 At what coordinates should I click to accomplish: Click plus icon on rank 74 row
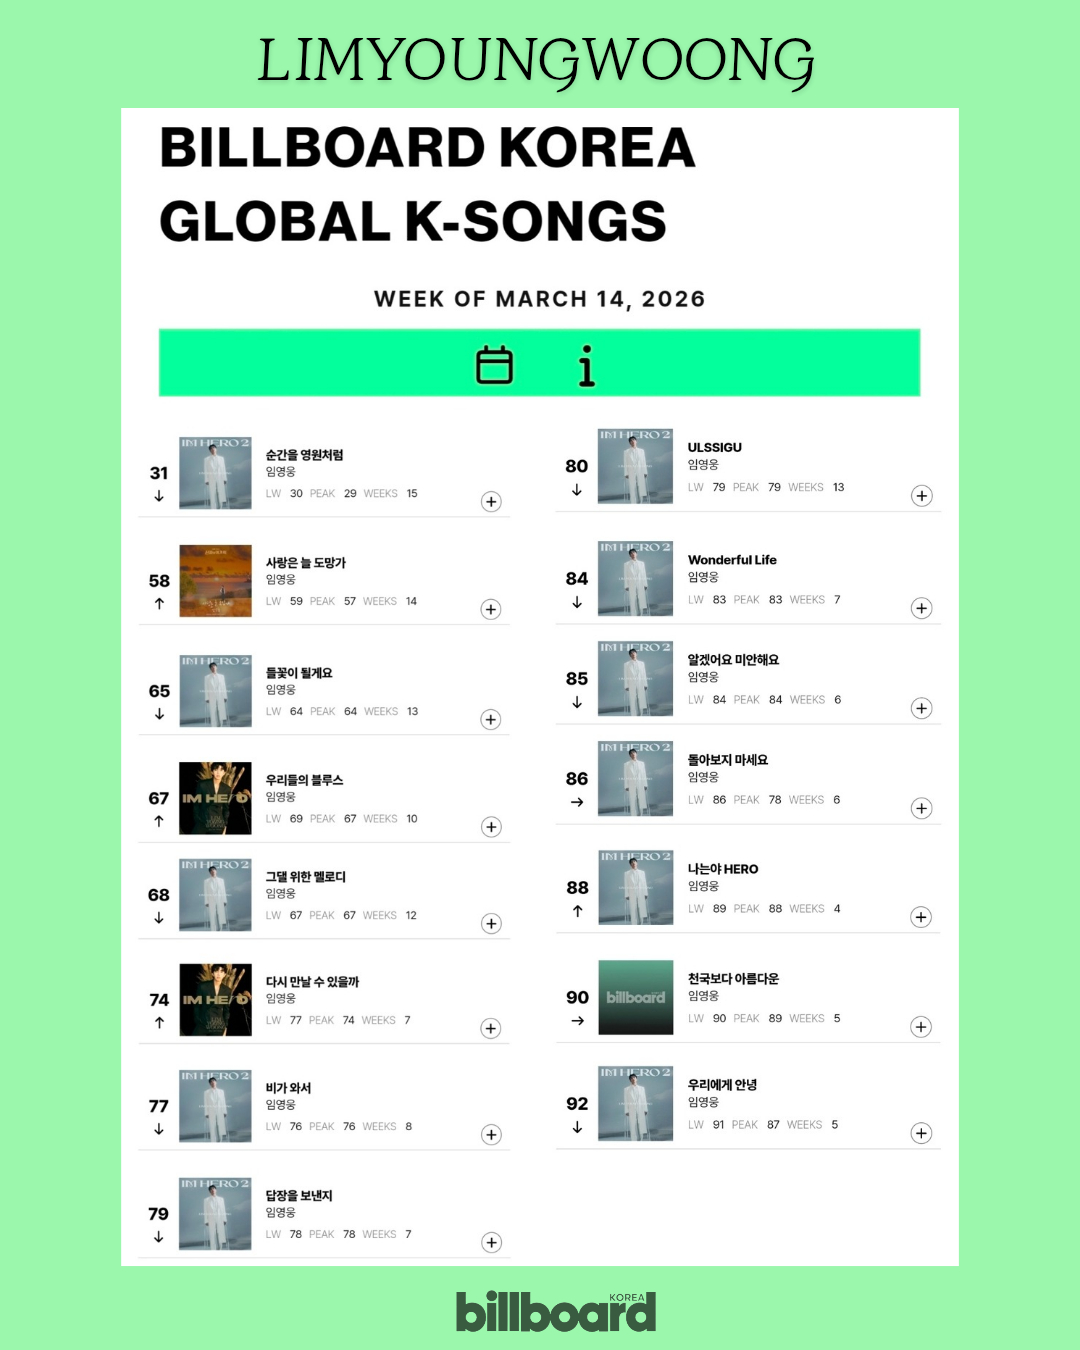[491, 1029]
